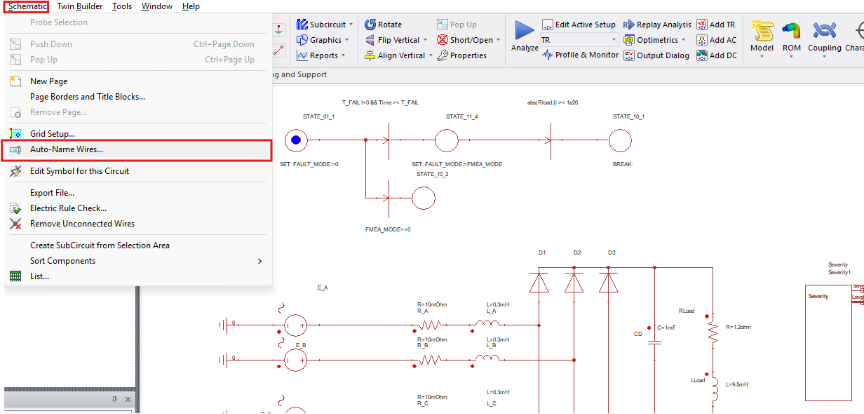Click the Add DC icon

click(702, 56)
